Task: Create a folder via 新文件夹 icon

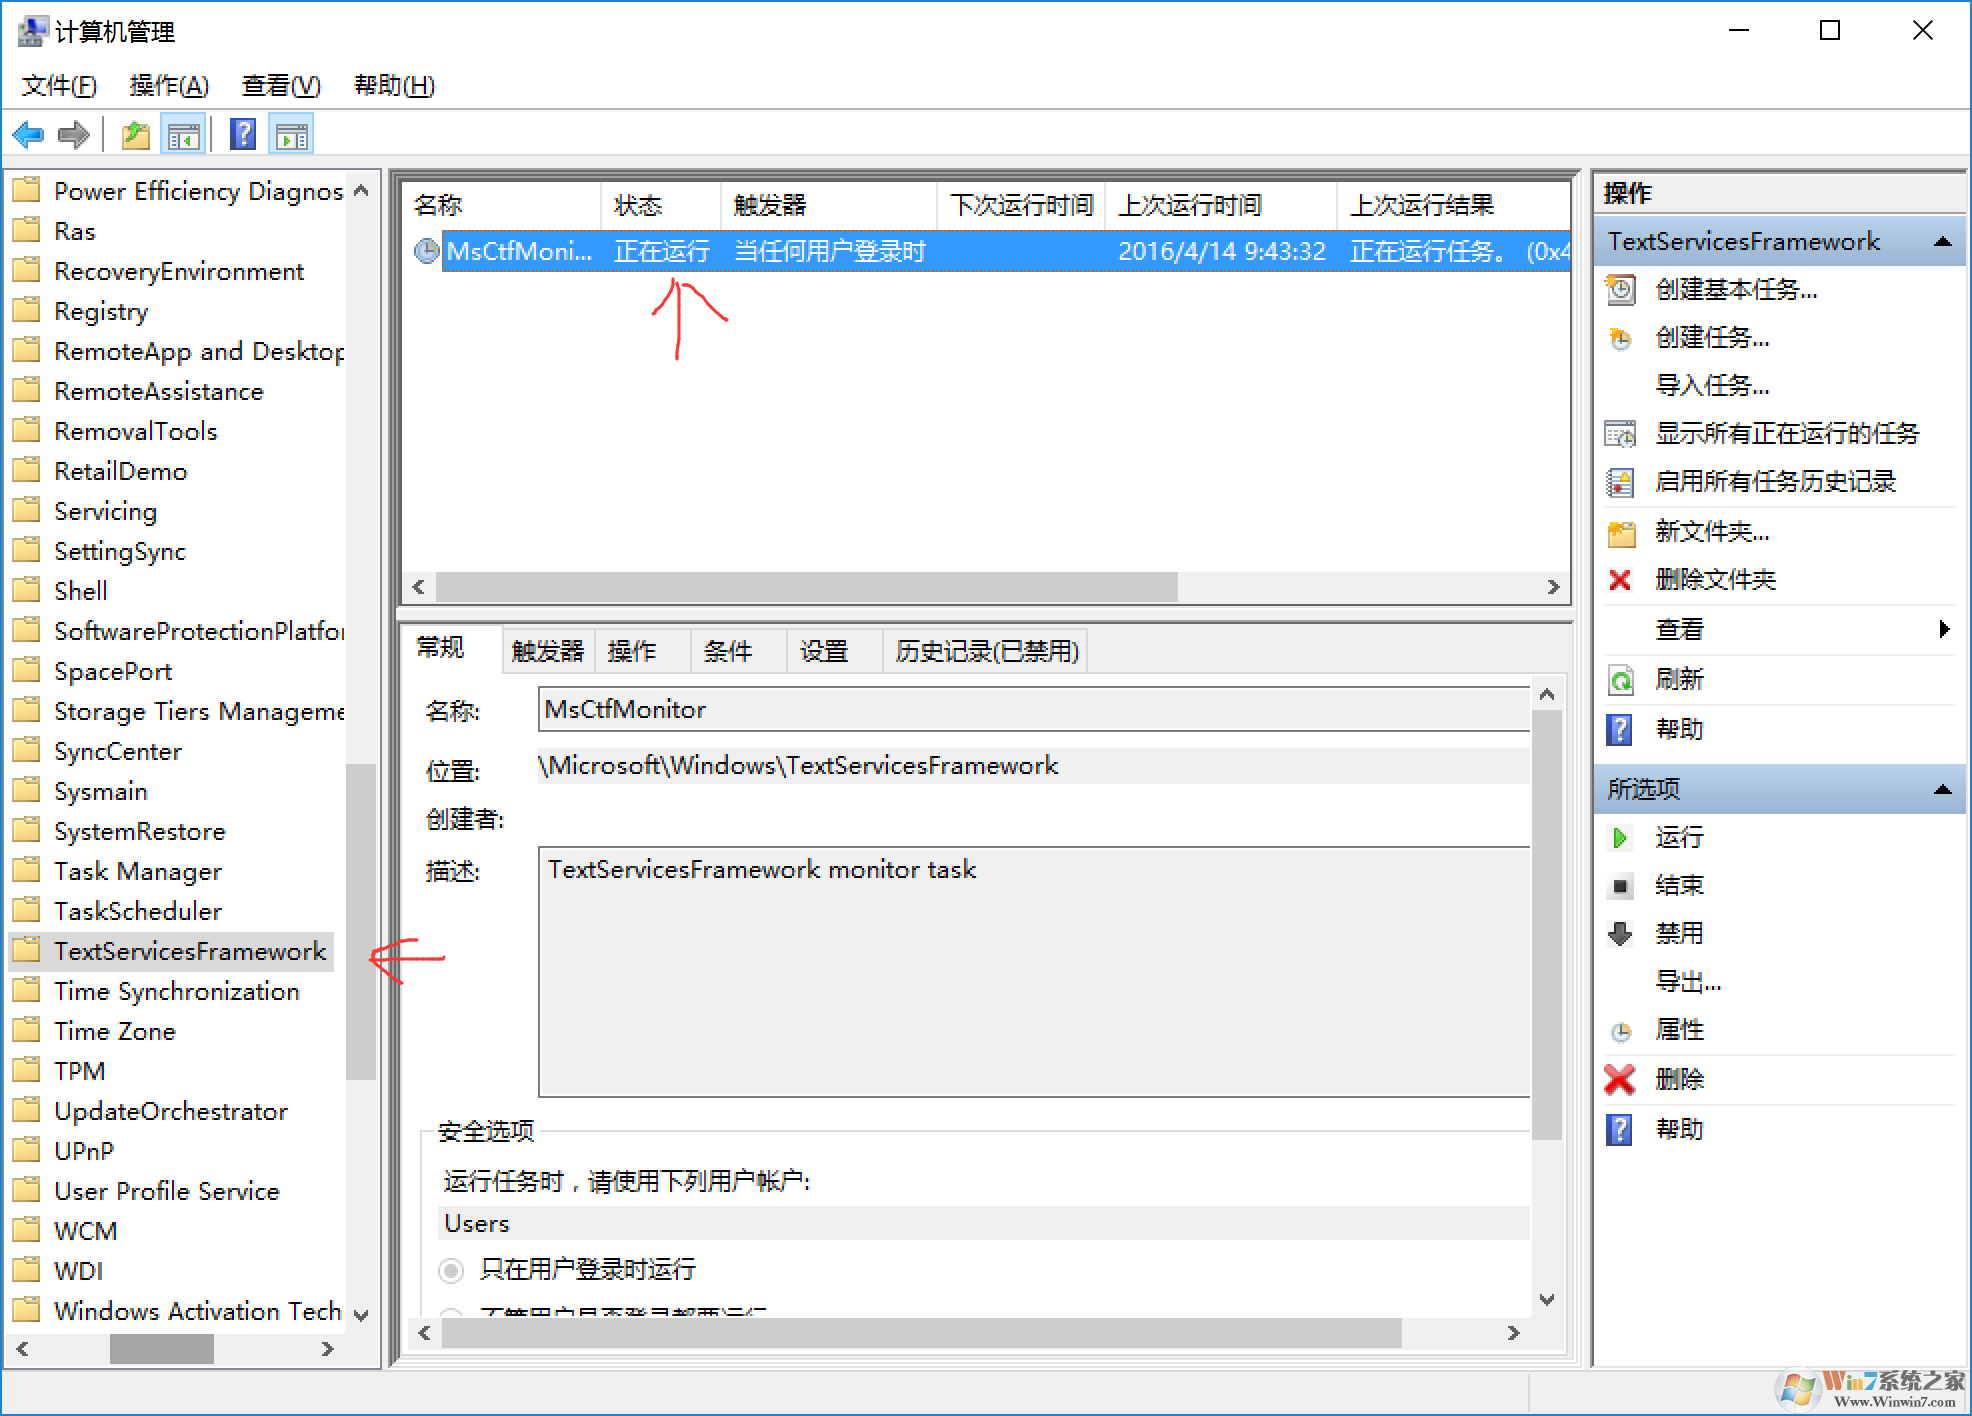Action: (1621, 531)
